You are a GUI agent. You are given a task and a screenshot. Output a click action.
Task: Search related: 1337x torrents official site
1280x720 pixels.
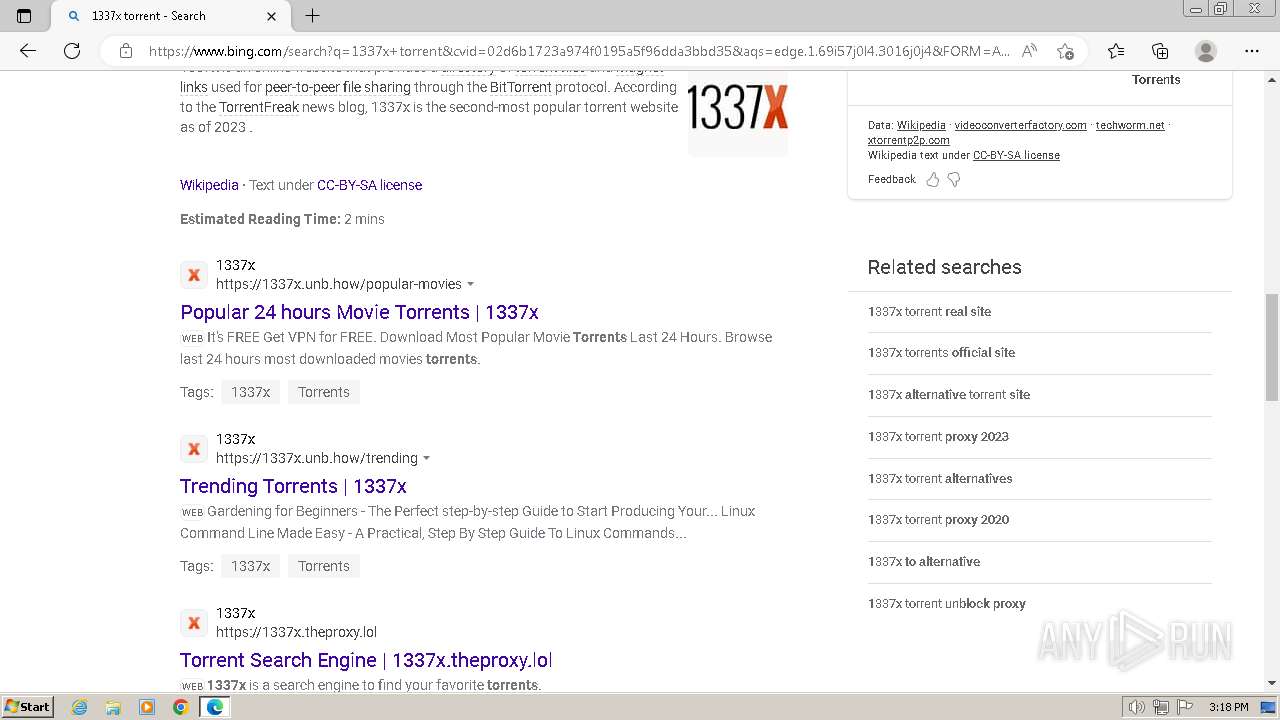coord(941,353)
